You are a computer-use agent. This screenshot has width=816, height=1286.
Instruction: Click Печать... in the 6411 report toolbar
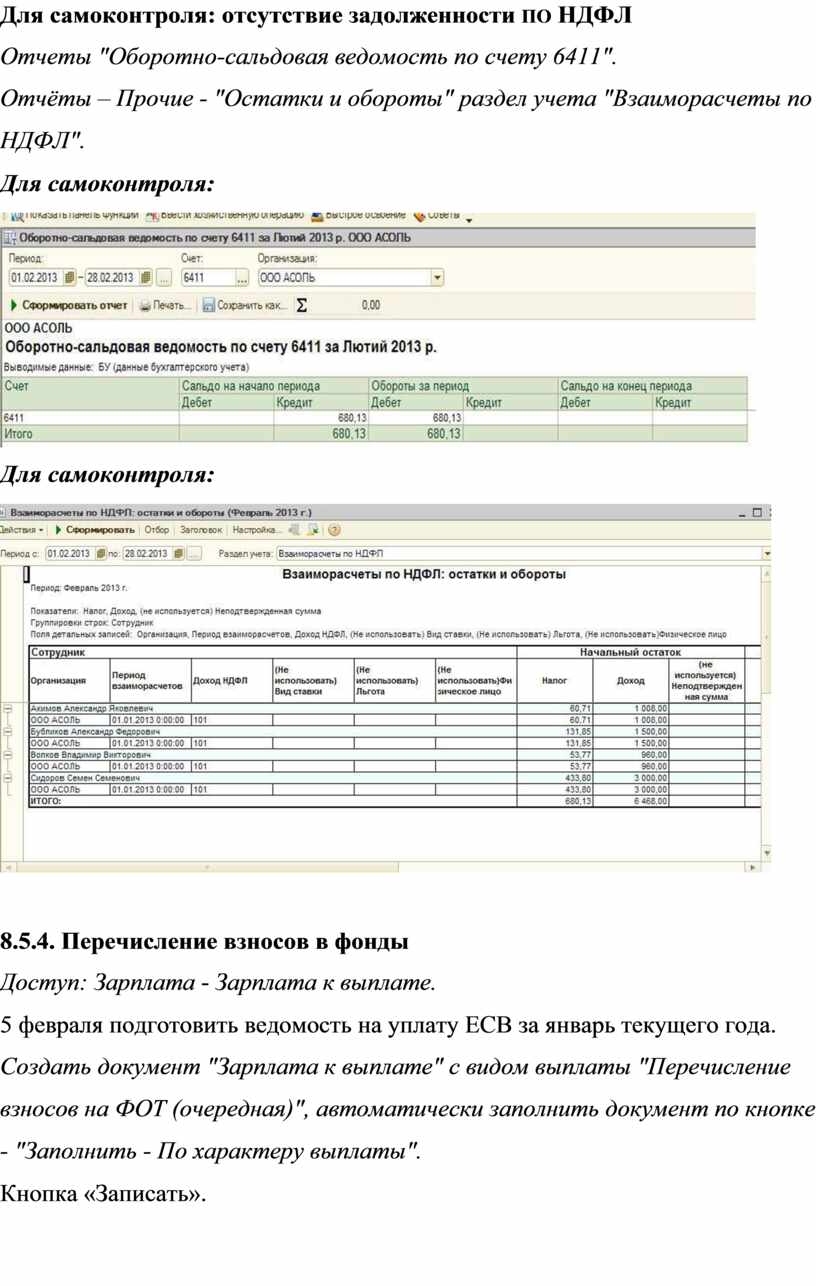(165, 305)
